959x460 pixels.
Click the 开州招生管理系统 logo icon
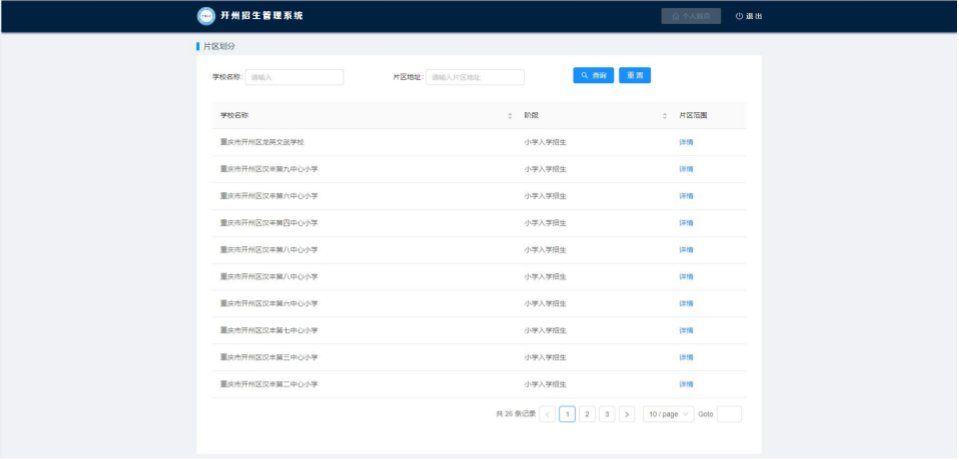point(206,16)
